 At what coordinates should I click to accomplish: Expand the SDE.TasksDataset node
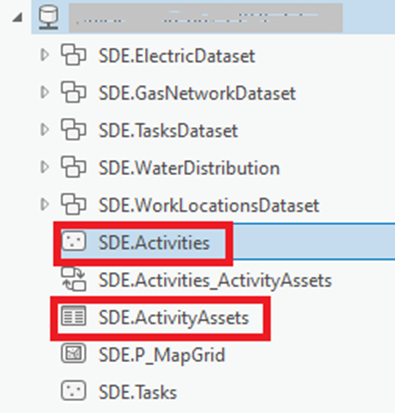point(44,129)
